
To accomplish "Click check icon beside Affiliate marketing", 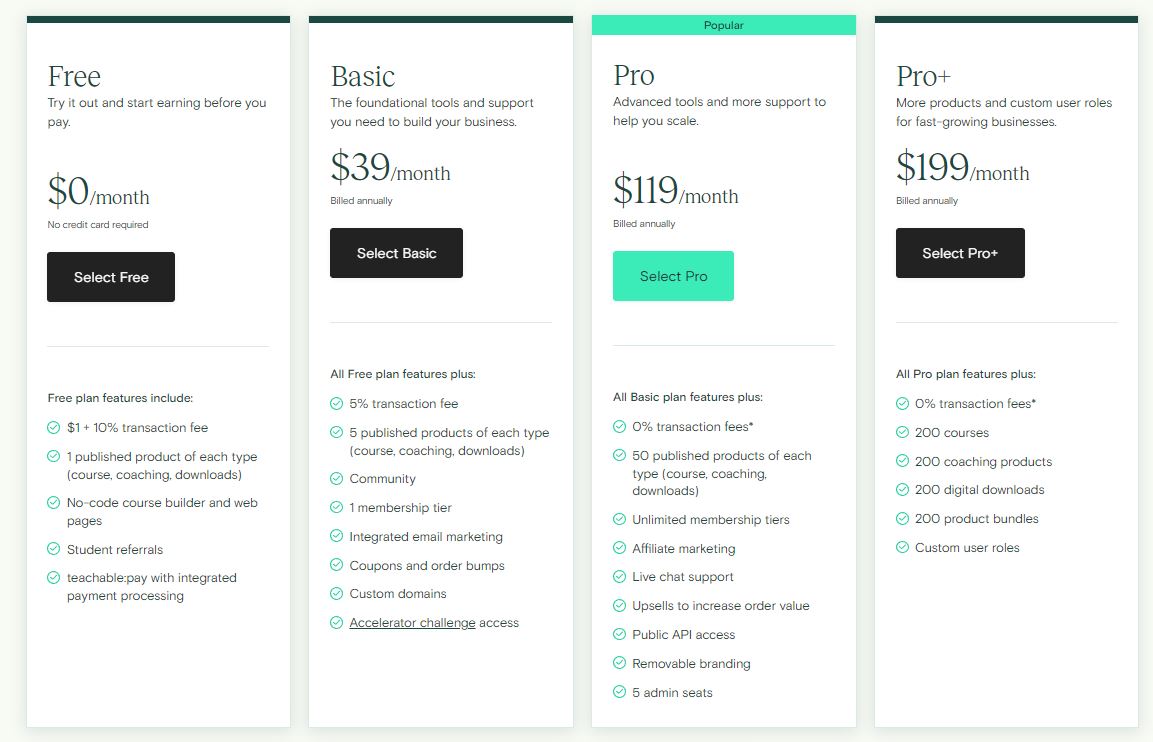I will point(620,548).
